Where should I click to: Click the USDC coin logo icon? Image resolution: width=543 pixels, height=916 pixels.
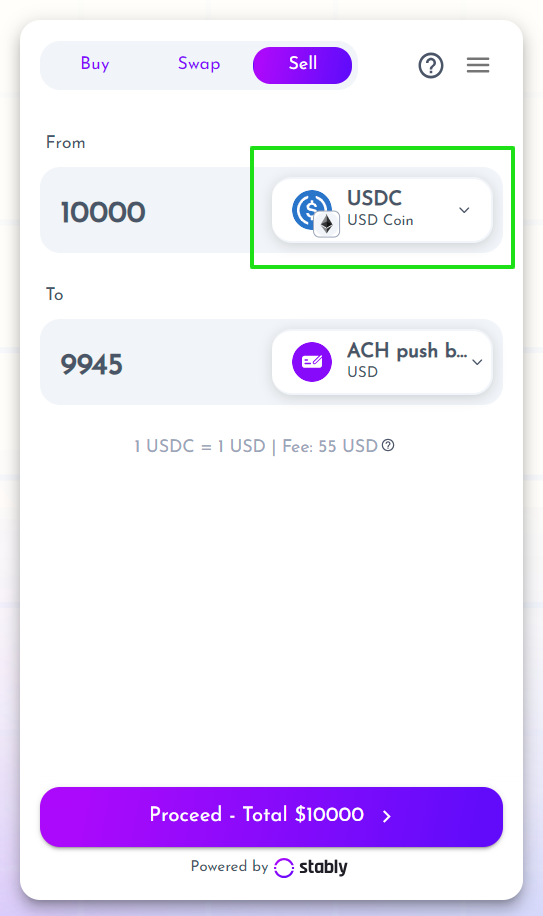(x=312, y=210)
